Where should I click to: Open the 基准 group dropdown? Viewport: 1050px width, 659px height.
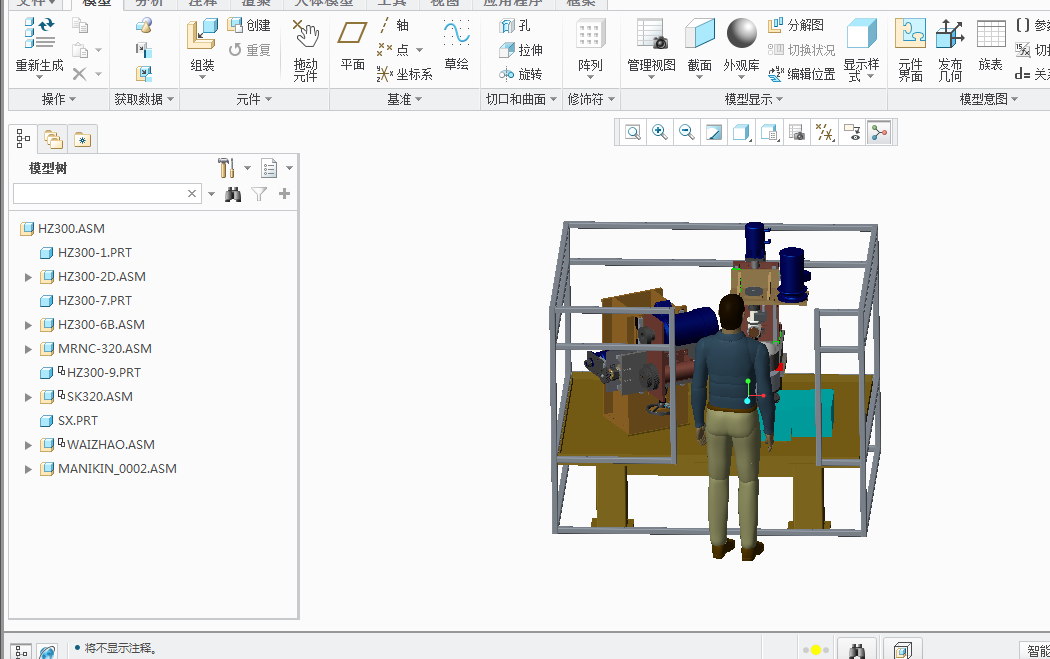pos(404,99)
